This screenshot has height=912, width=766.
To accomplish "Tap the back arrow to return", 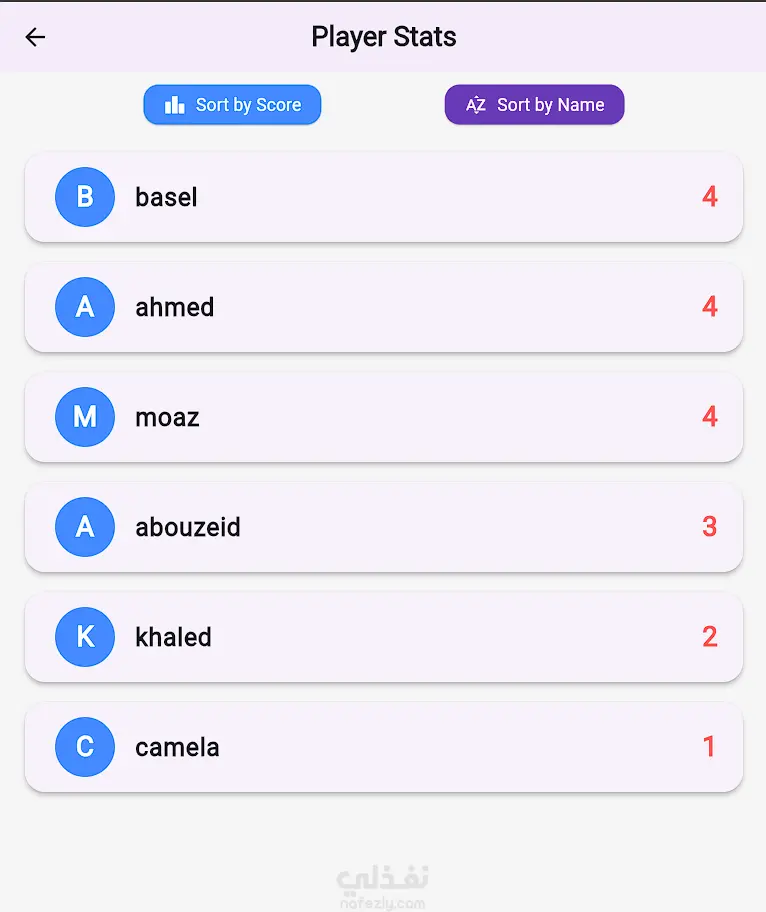I will (x=36, y=37).
